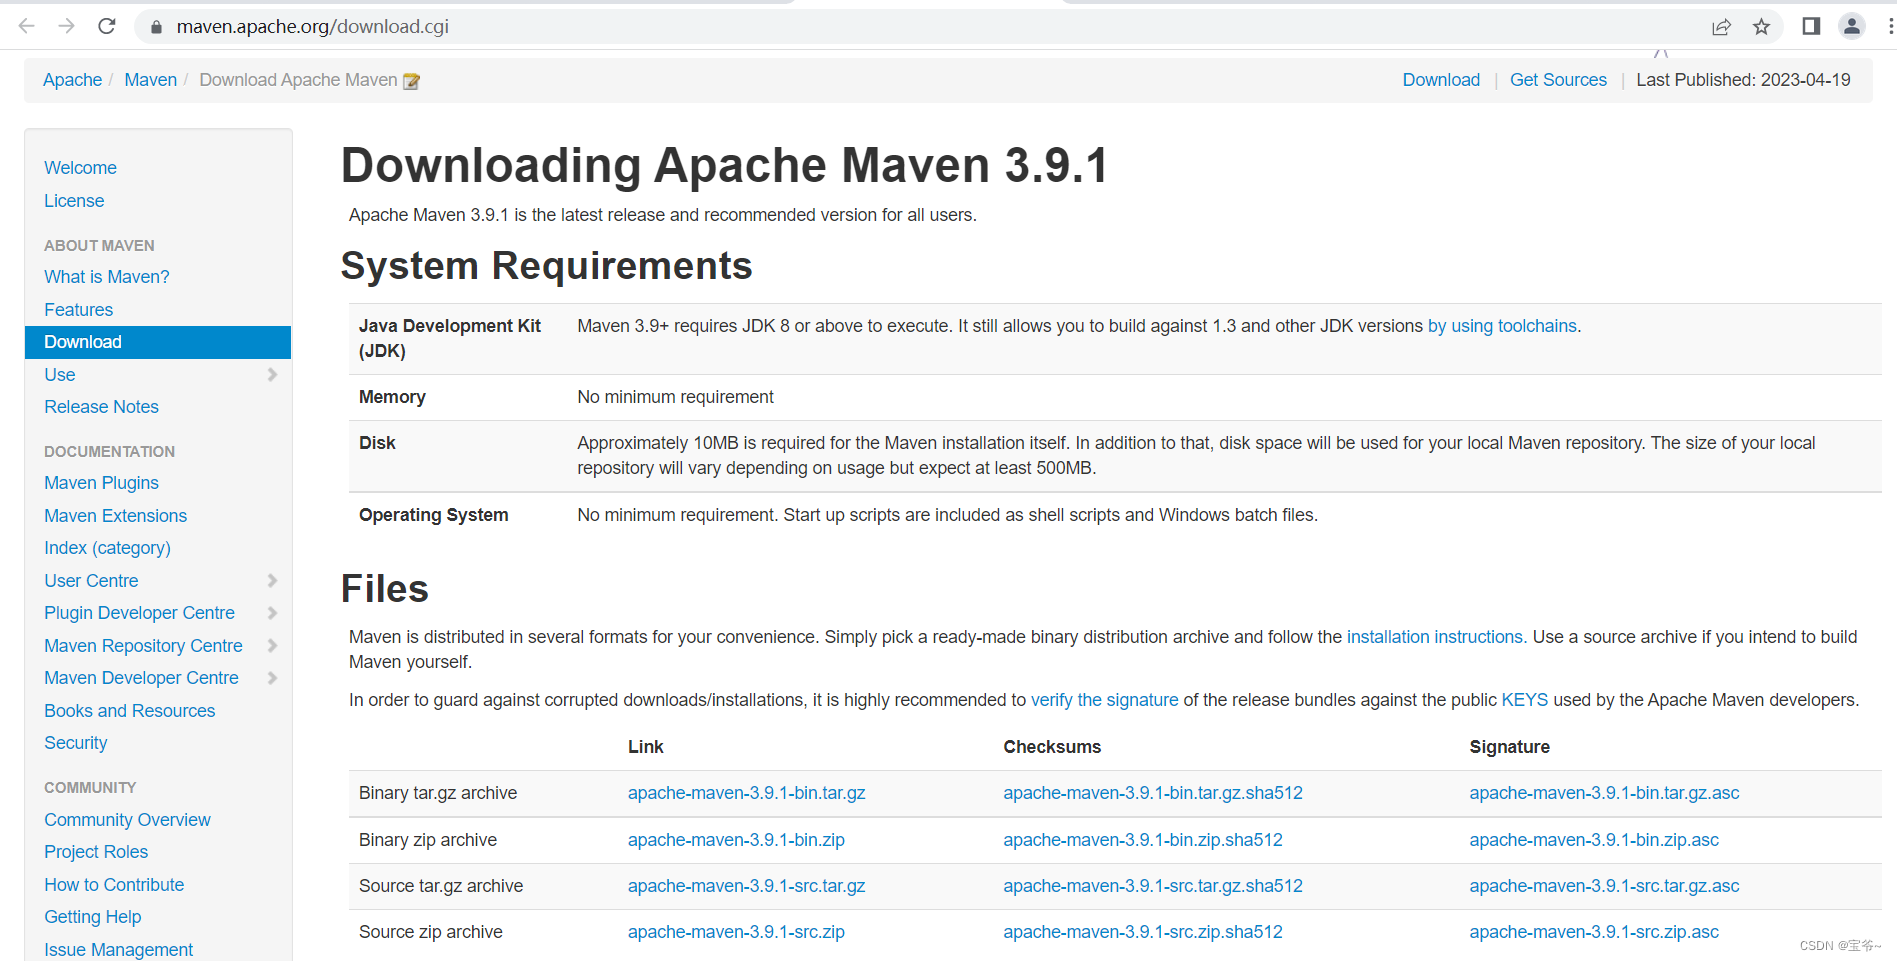Open the Use sidebar item
Viewport: 1897px width, 961px height.
tap(60, 375)
